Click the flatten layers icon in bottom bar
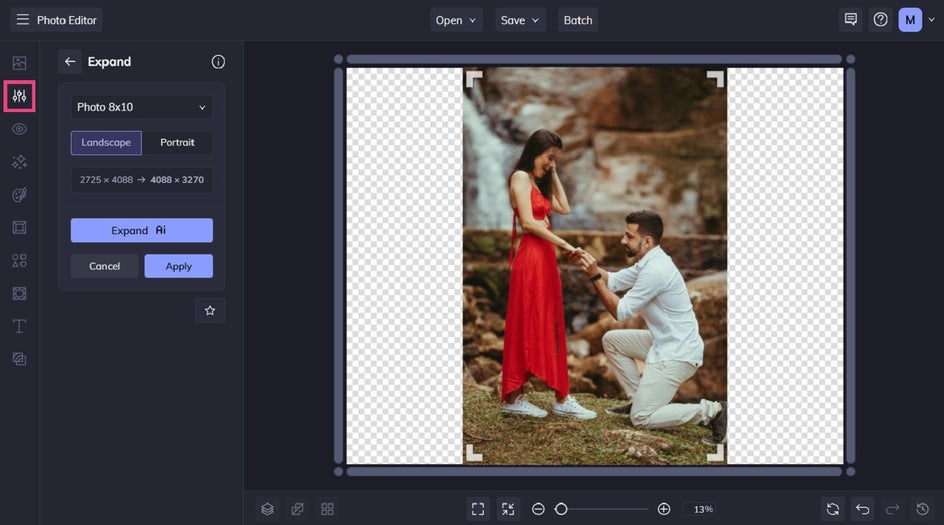The height and width of the screenshot is (525, 944). click(297, 509)
